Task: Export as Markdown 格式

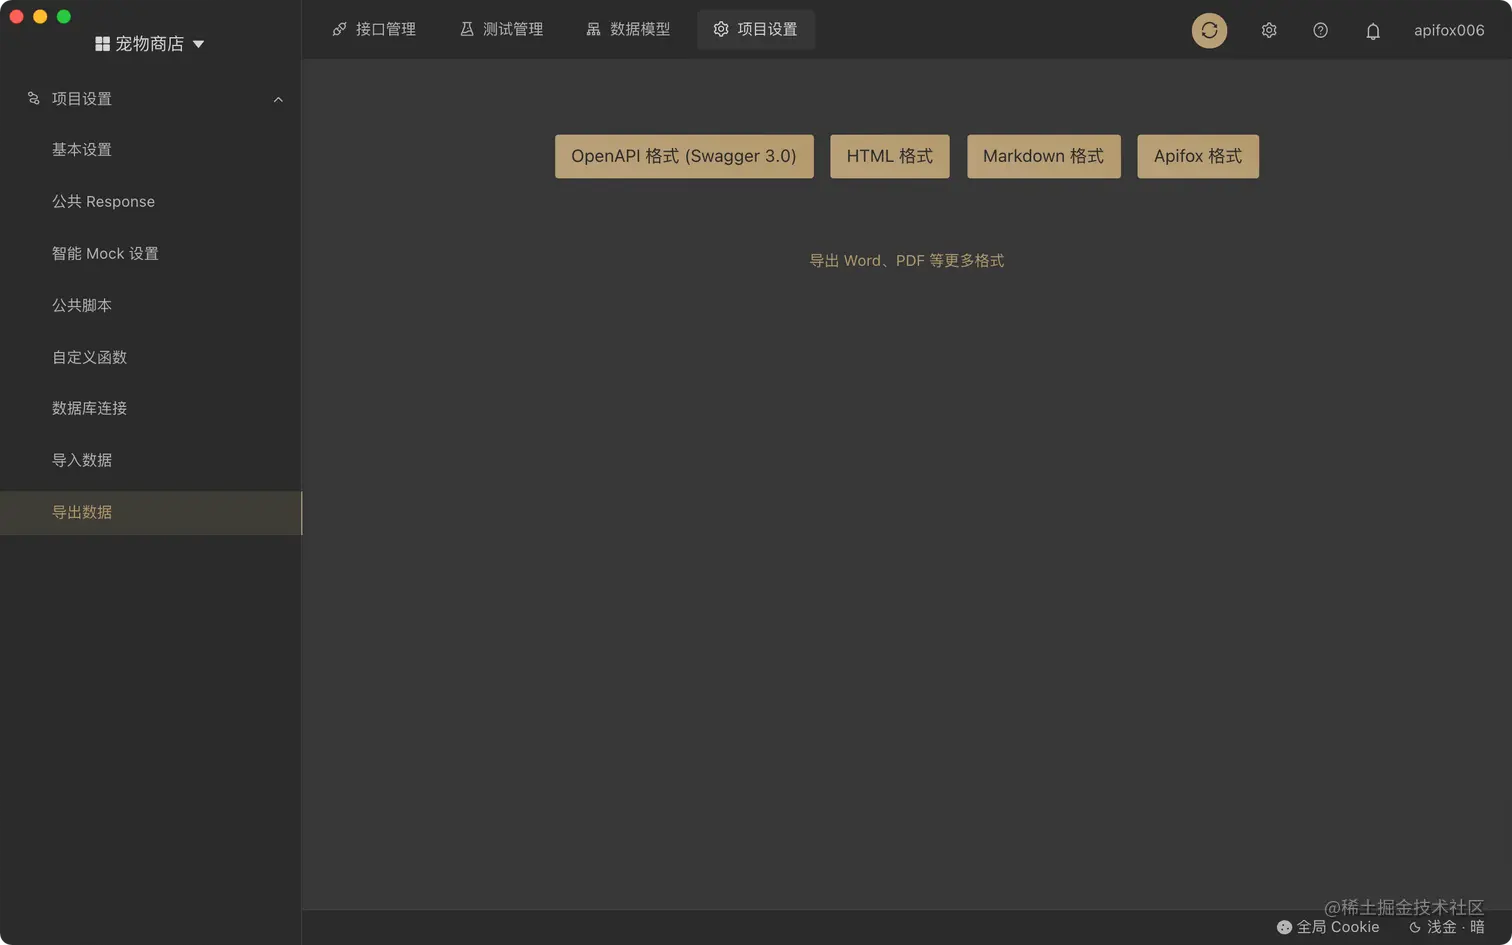Action: pos(1044,156)
